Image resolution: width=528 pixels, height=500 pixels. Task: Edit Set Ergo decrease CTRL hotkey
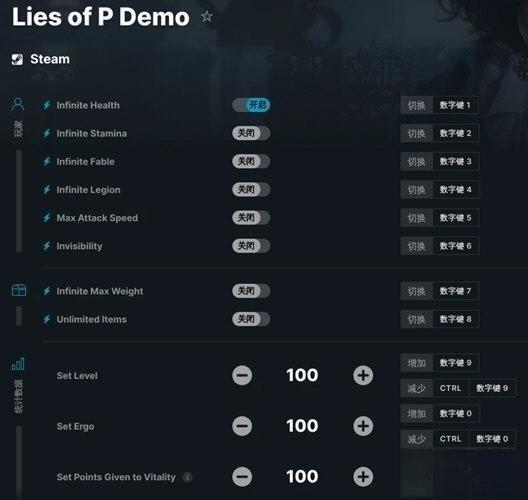pyautogui.click(x=451, y=439)
